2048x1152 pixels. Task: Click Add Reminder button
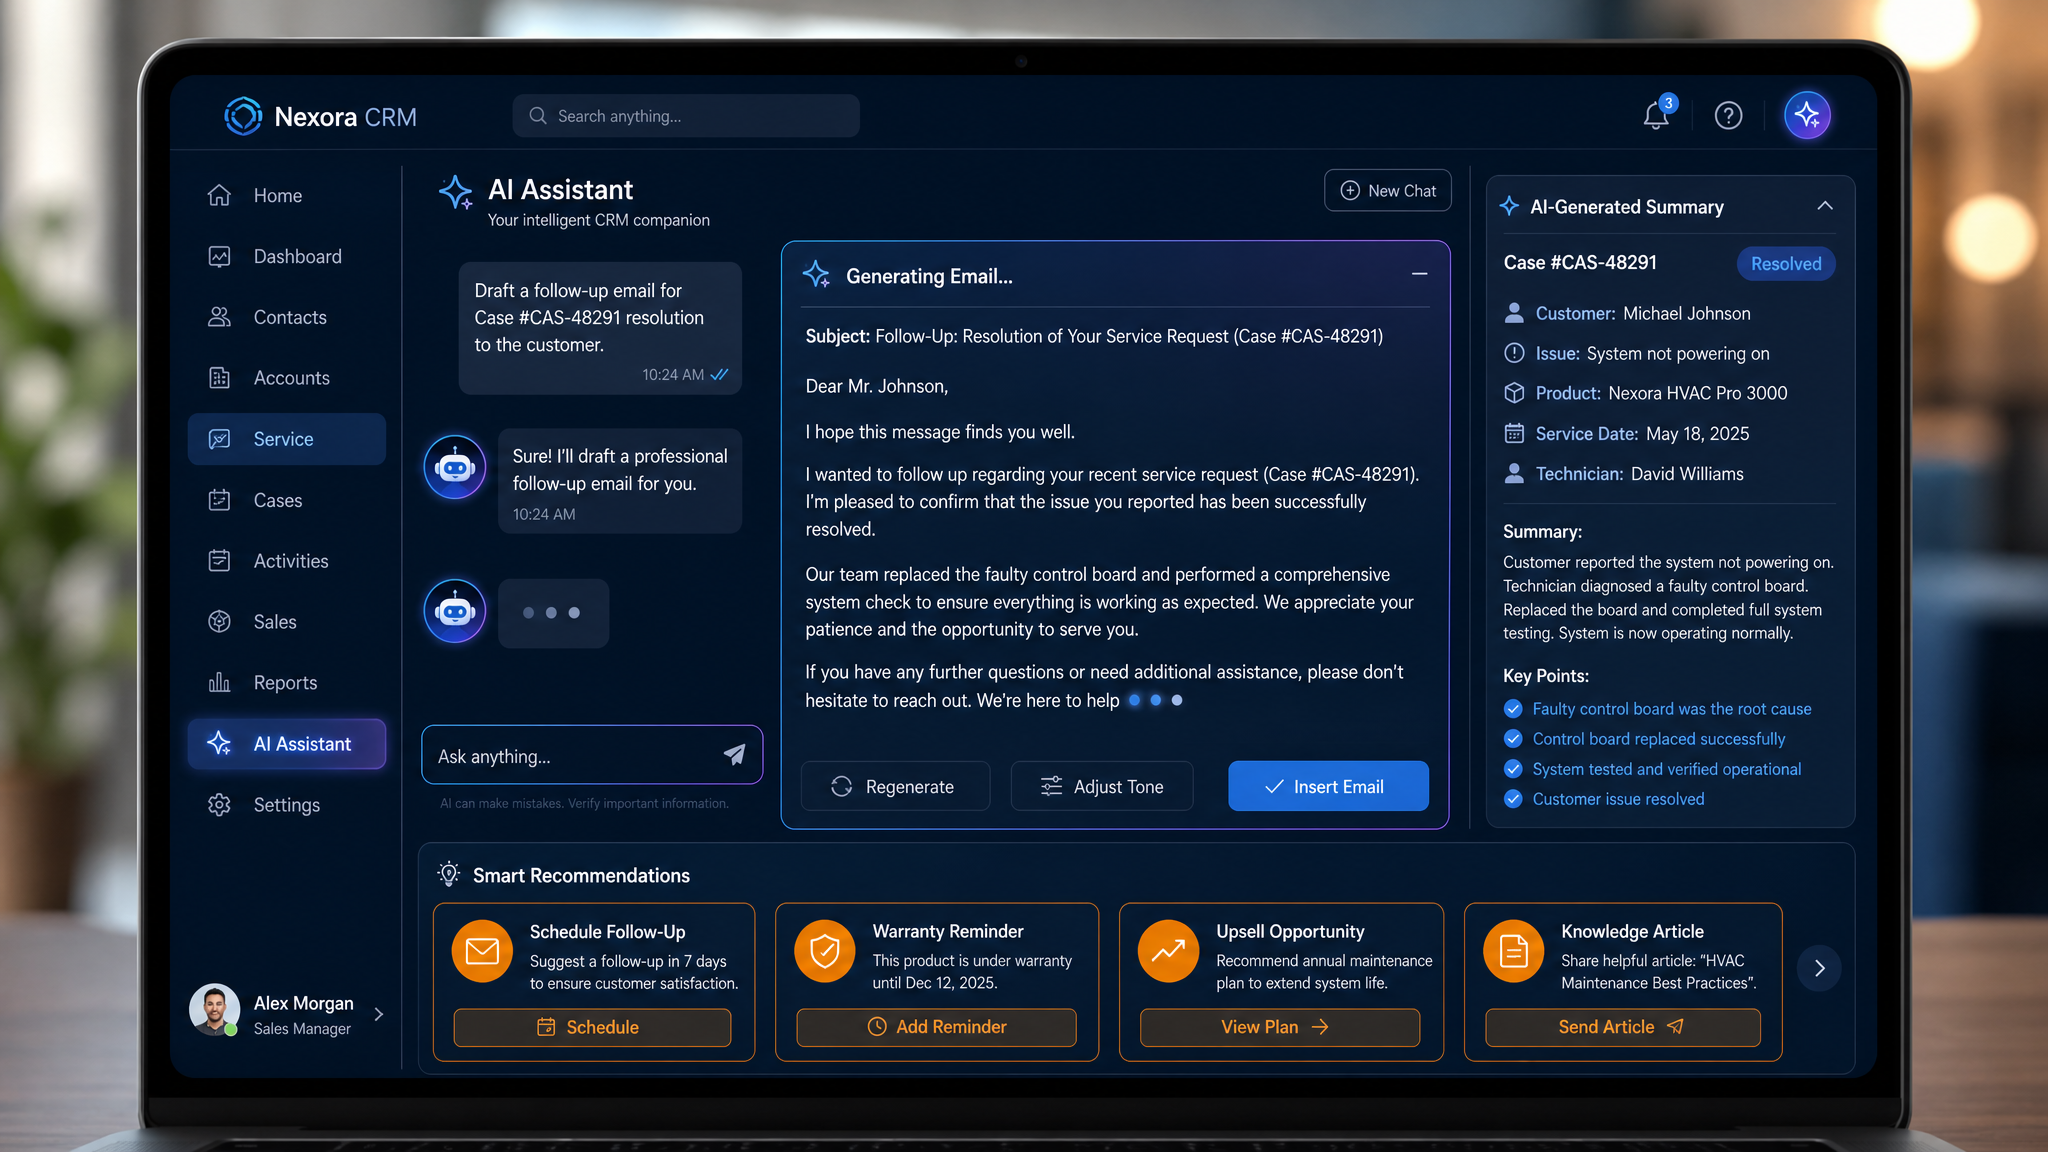pos(936,1027)
